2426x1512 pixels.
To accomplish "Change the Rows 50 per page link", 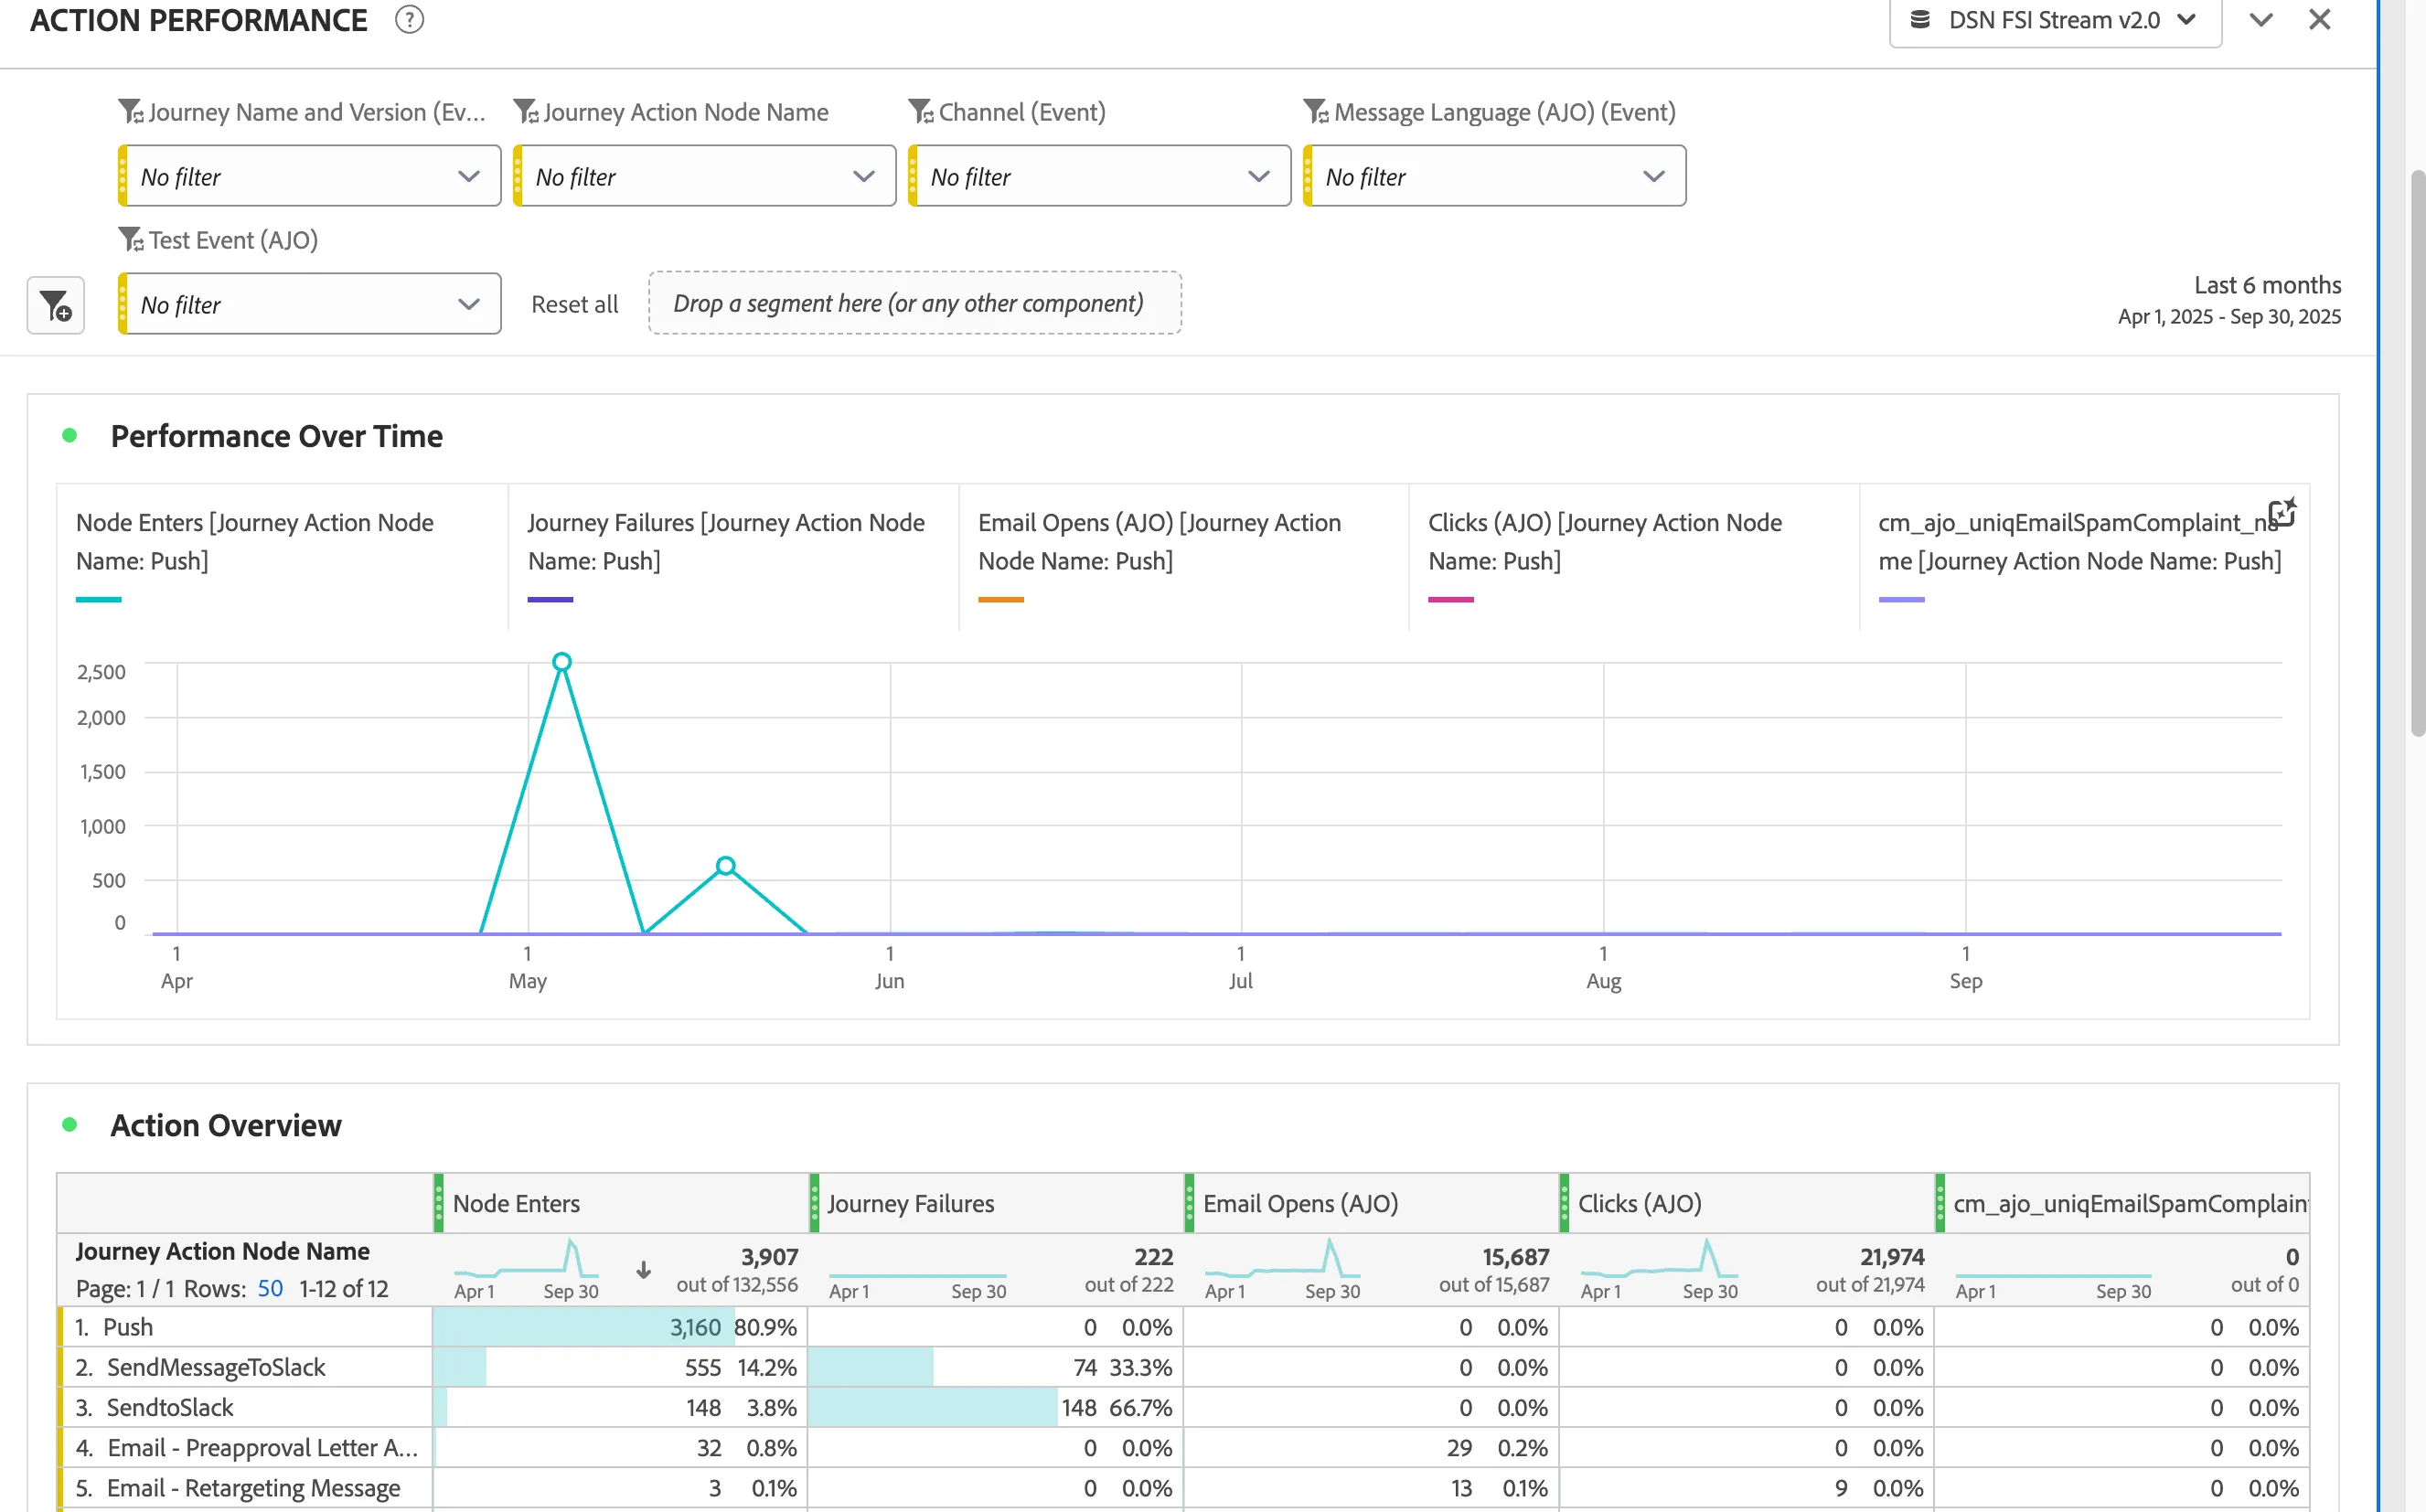I will [x=270, y=1288].
